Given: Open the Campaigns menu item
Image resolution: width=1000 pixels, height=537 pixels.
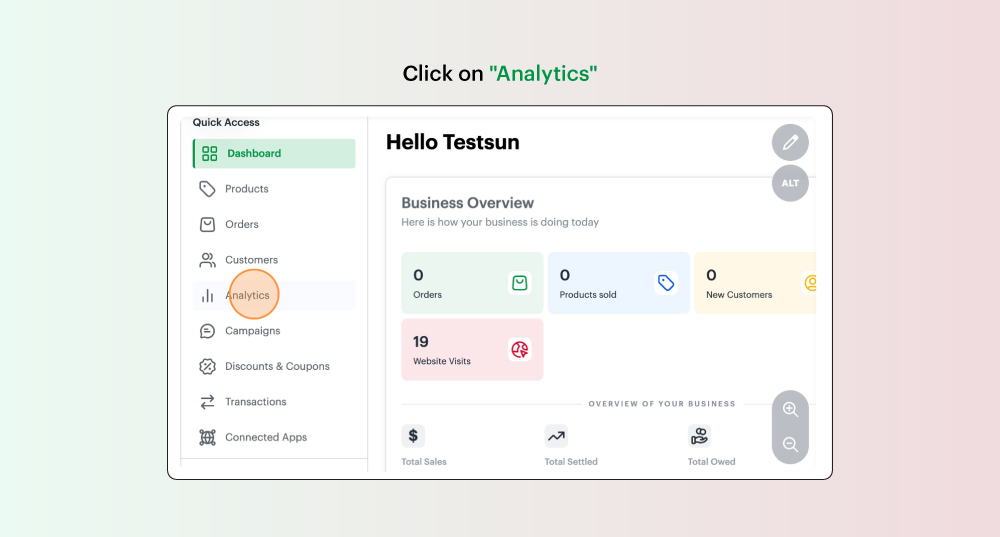Looking at the screenshot, I should point(274,331).
